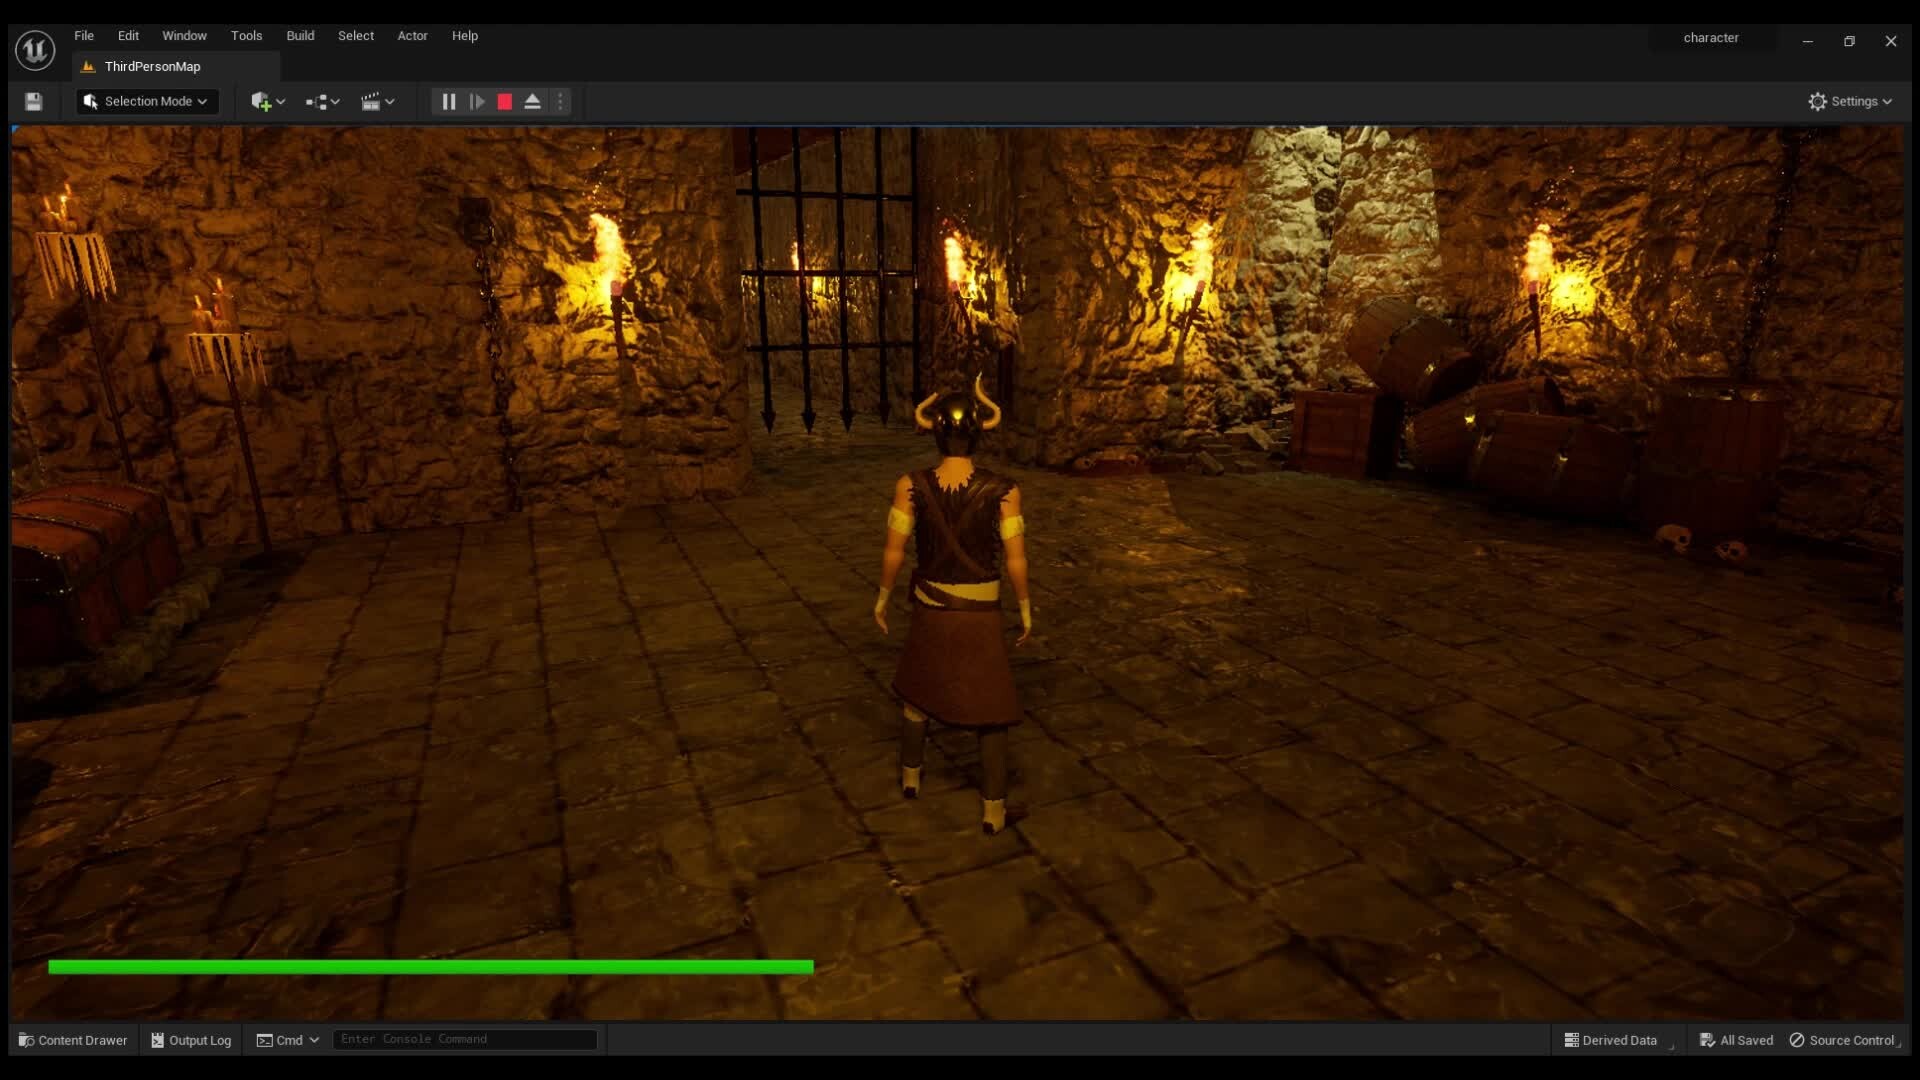Click the green progress bar

tap(430, 966)
